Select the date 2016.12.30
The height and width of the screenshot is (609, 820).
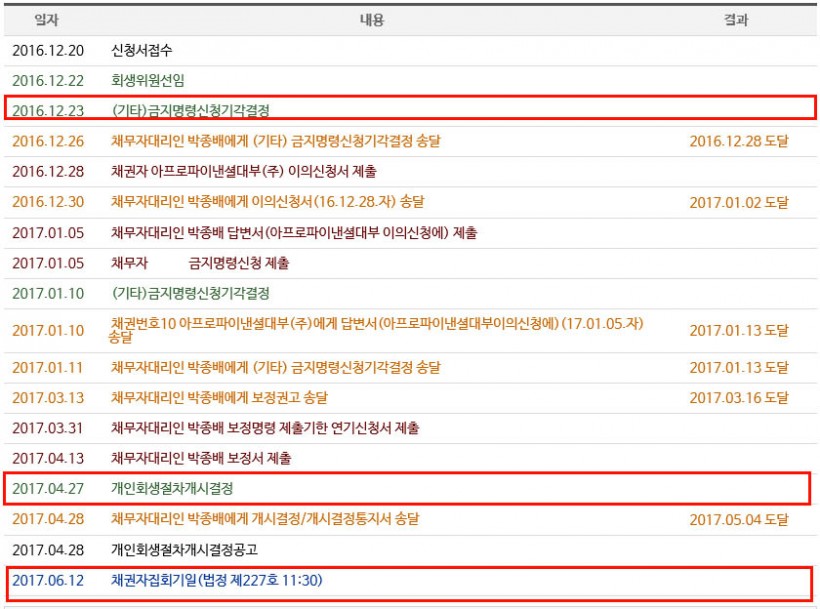coord(48,202)
